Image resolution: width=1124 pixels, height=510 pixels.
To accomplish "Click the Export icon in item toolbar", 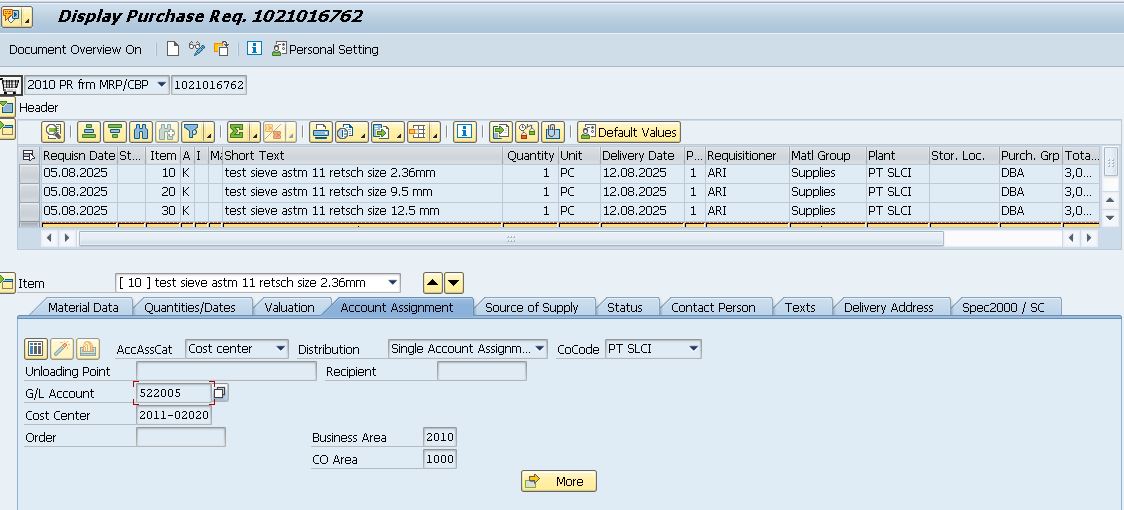I will point(383,132).
